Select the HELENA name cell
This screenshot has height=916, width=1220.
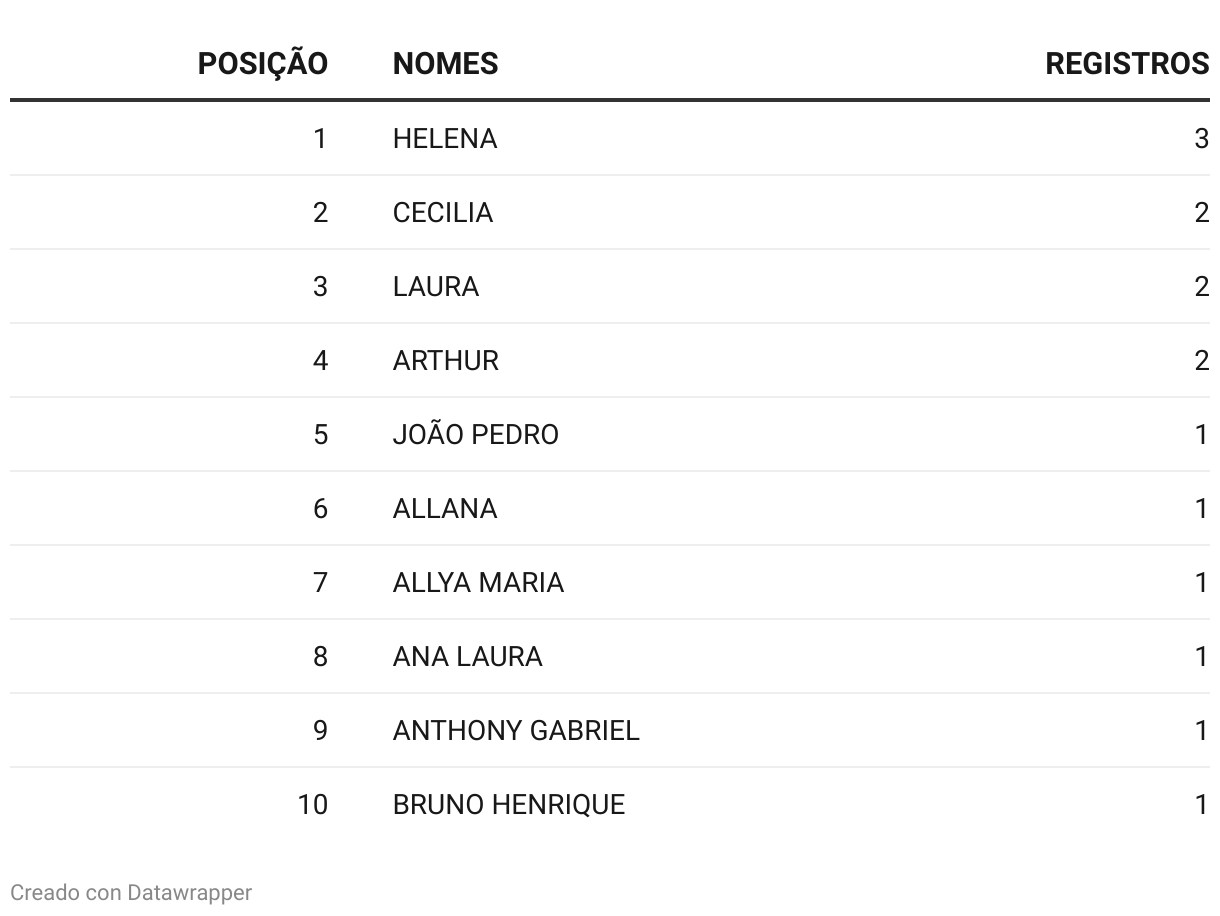pyautogui.click(x=445, y=139)
